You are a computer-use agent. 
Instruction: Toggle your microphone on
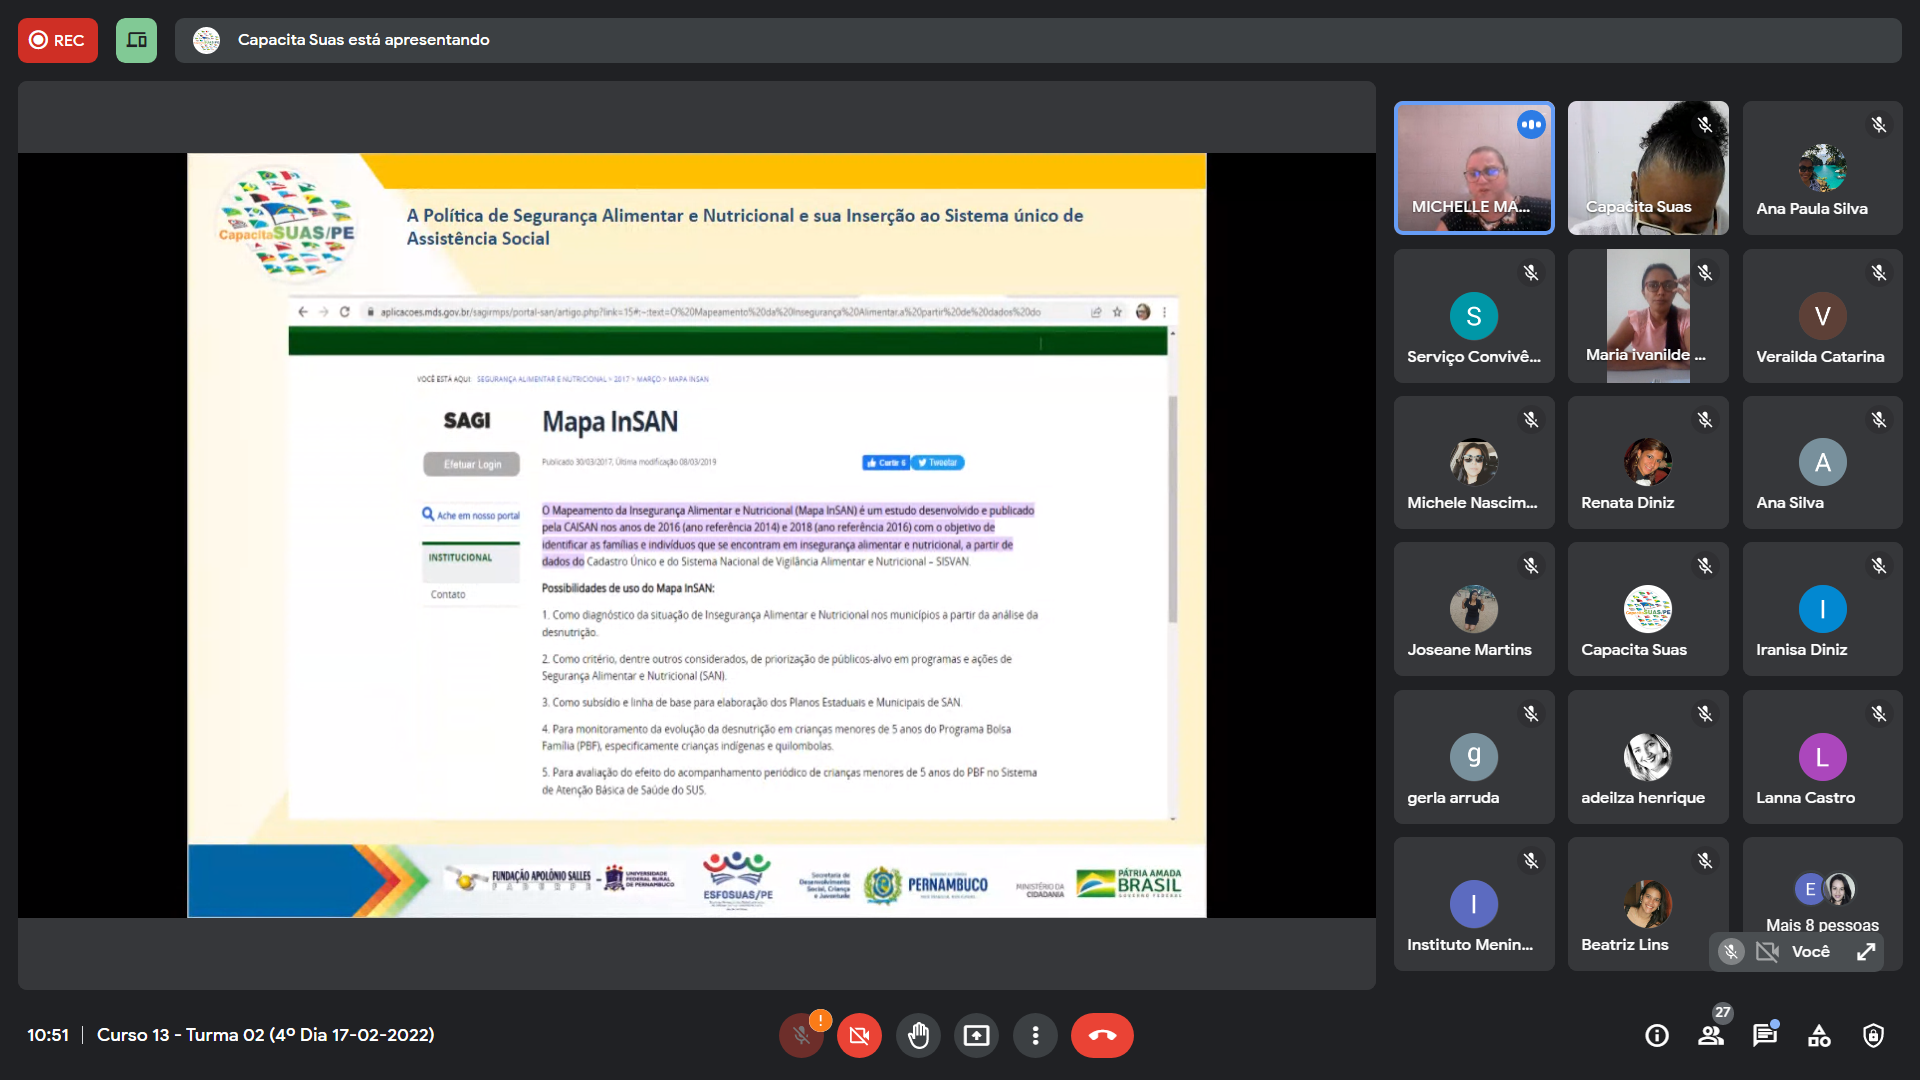(801, 1036)
